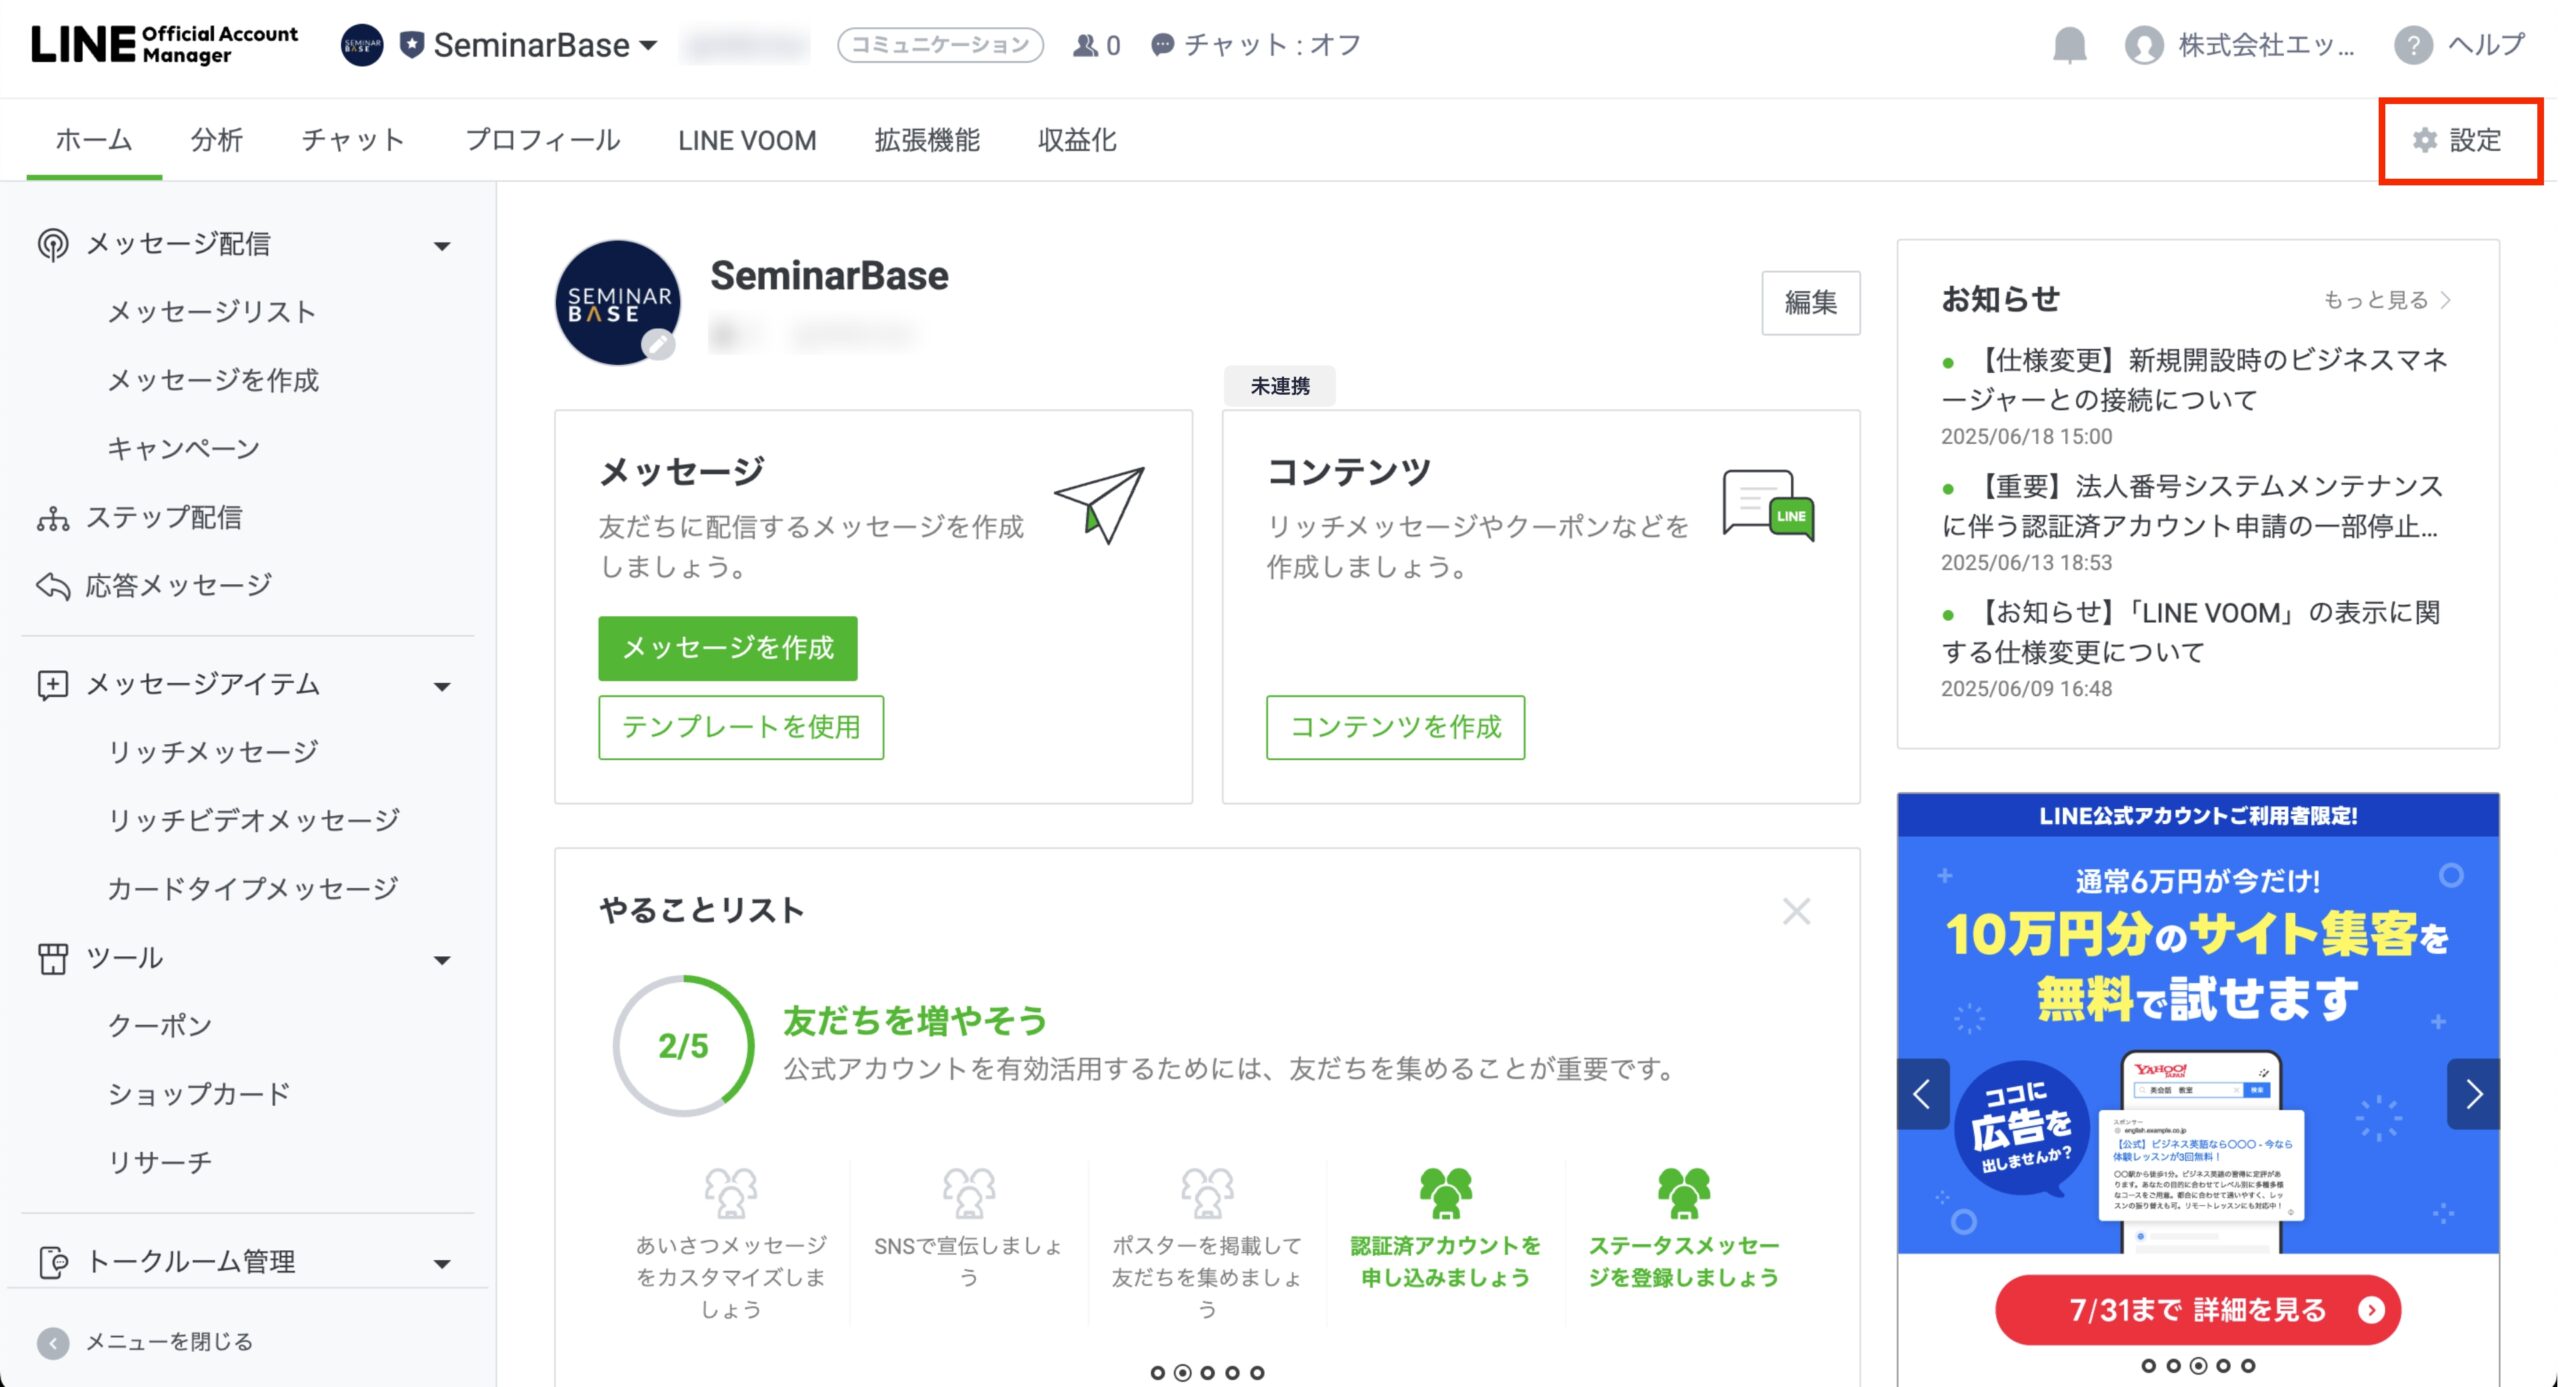This screenshot has height=1387, width=2560.
Task: Advance the ad banner with the right arrow
Action: click(2473, 1094)
